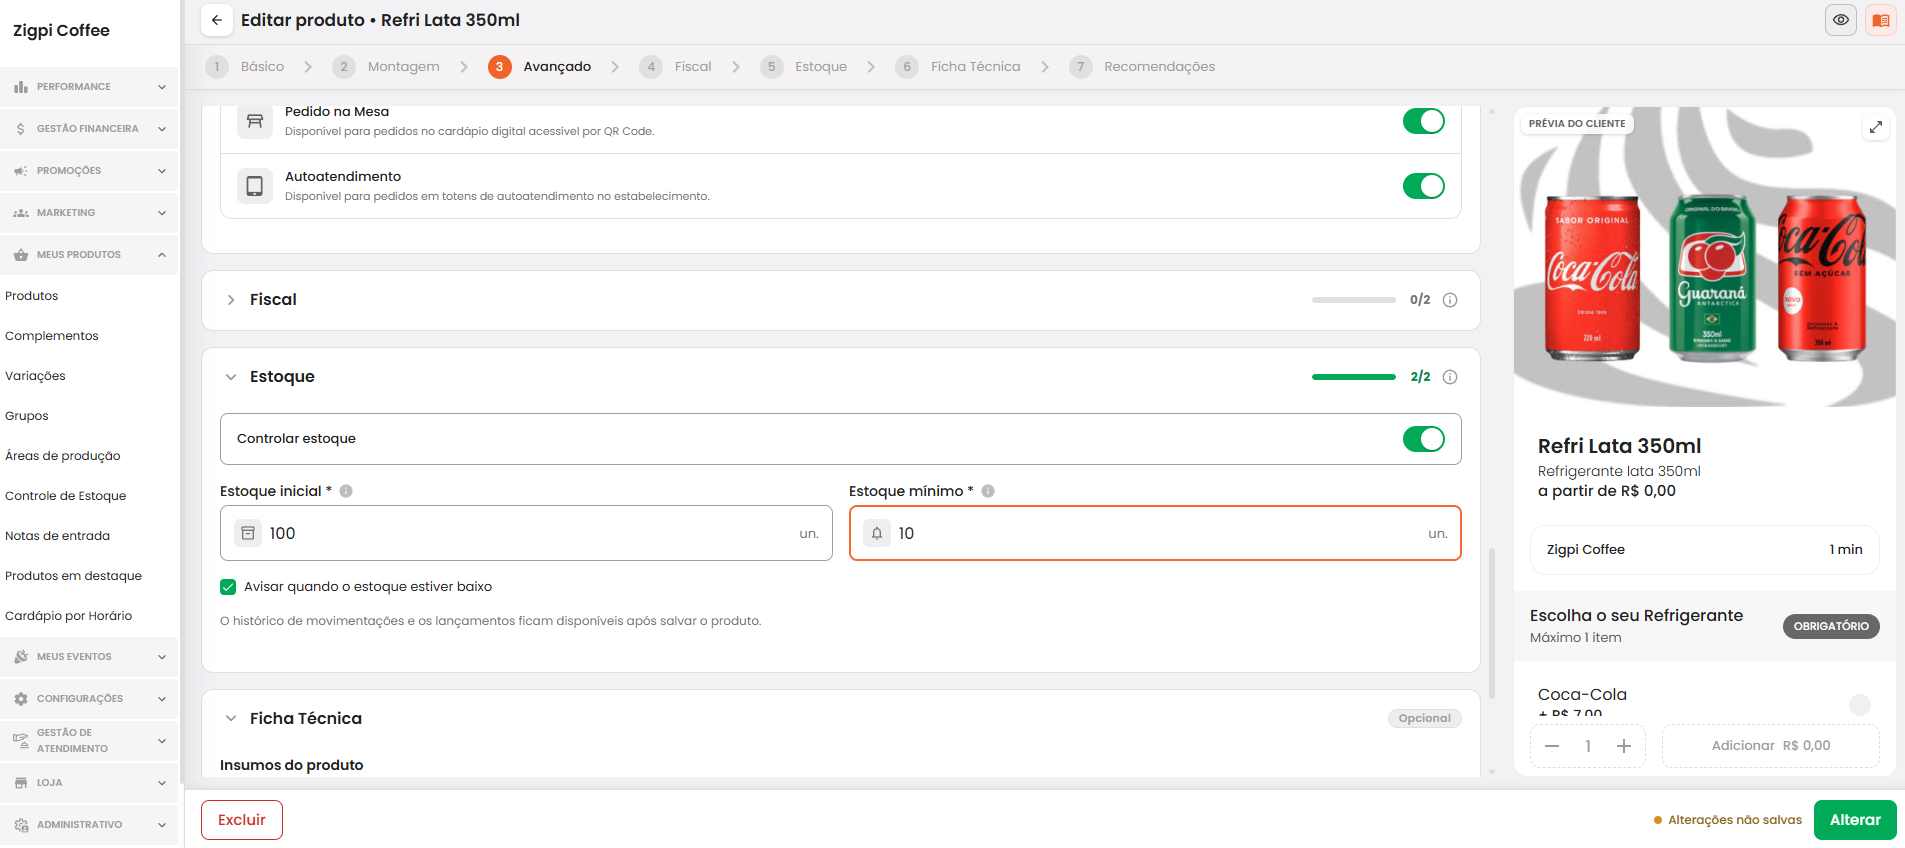This screenshot has width=1905, height=848.
Task: Click the Fiscal section info icon
Action: (x=1450, y=300)
